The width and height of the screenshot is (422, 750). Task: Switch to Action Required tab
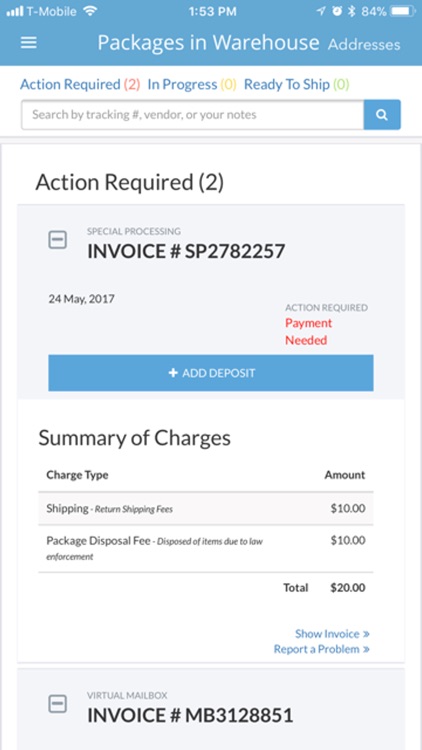tap(80, 85)
